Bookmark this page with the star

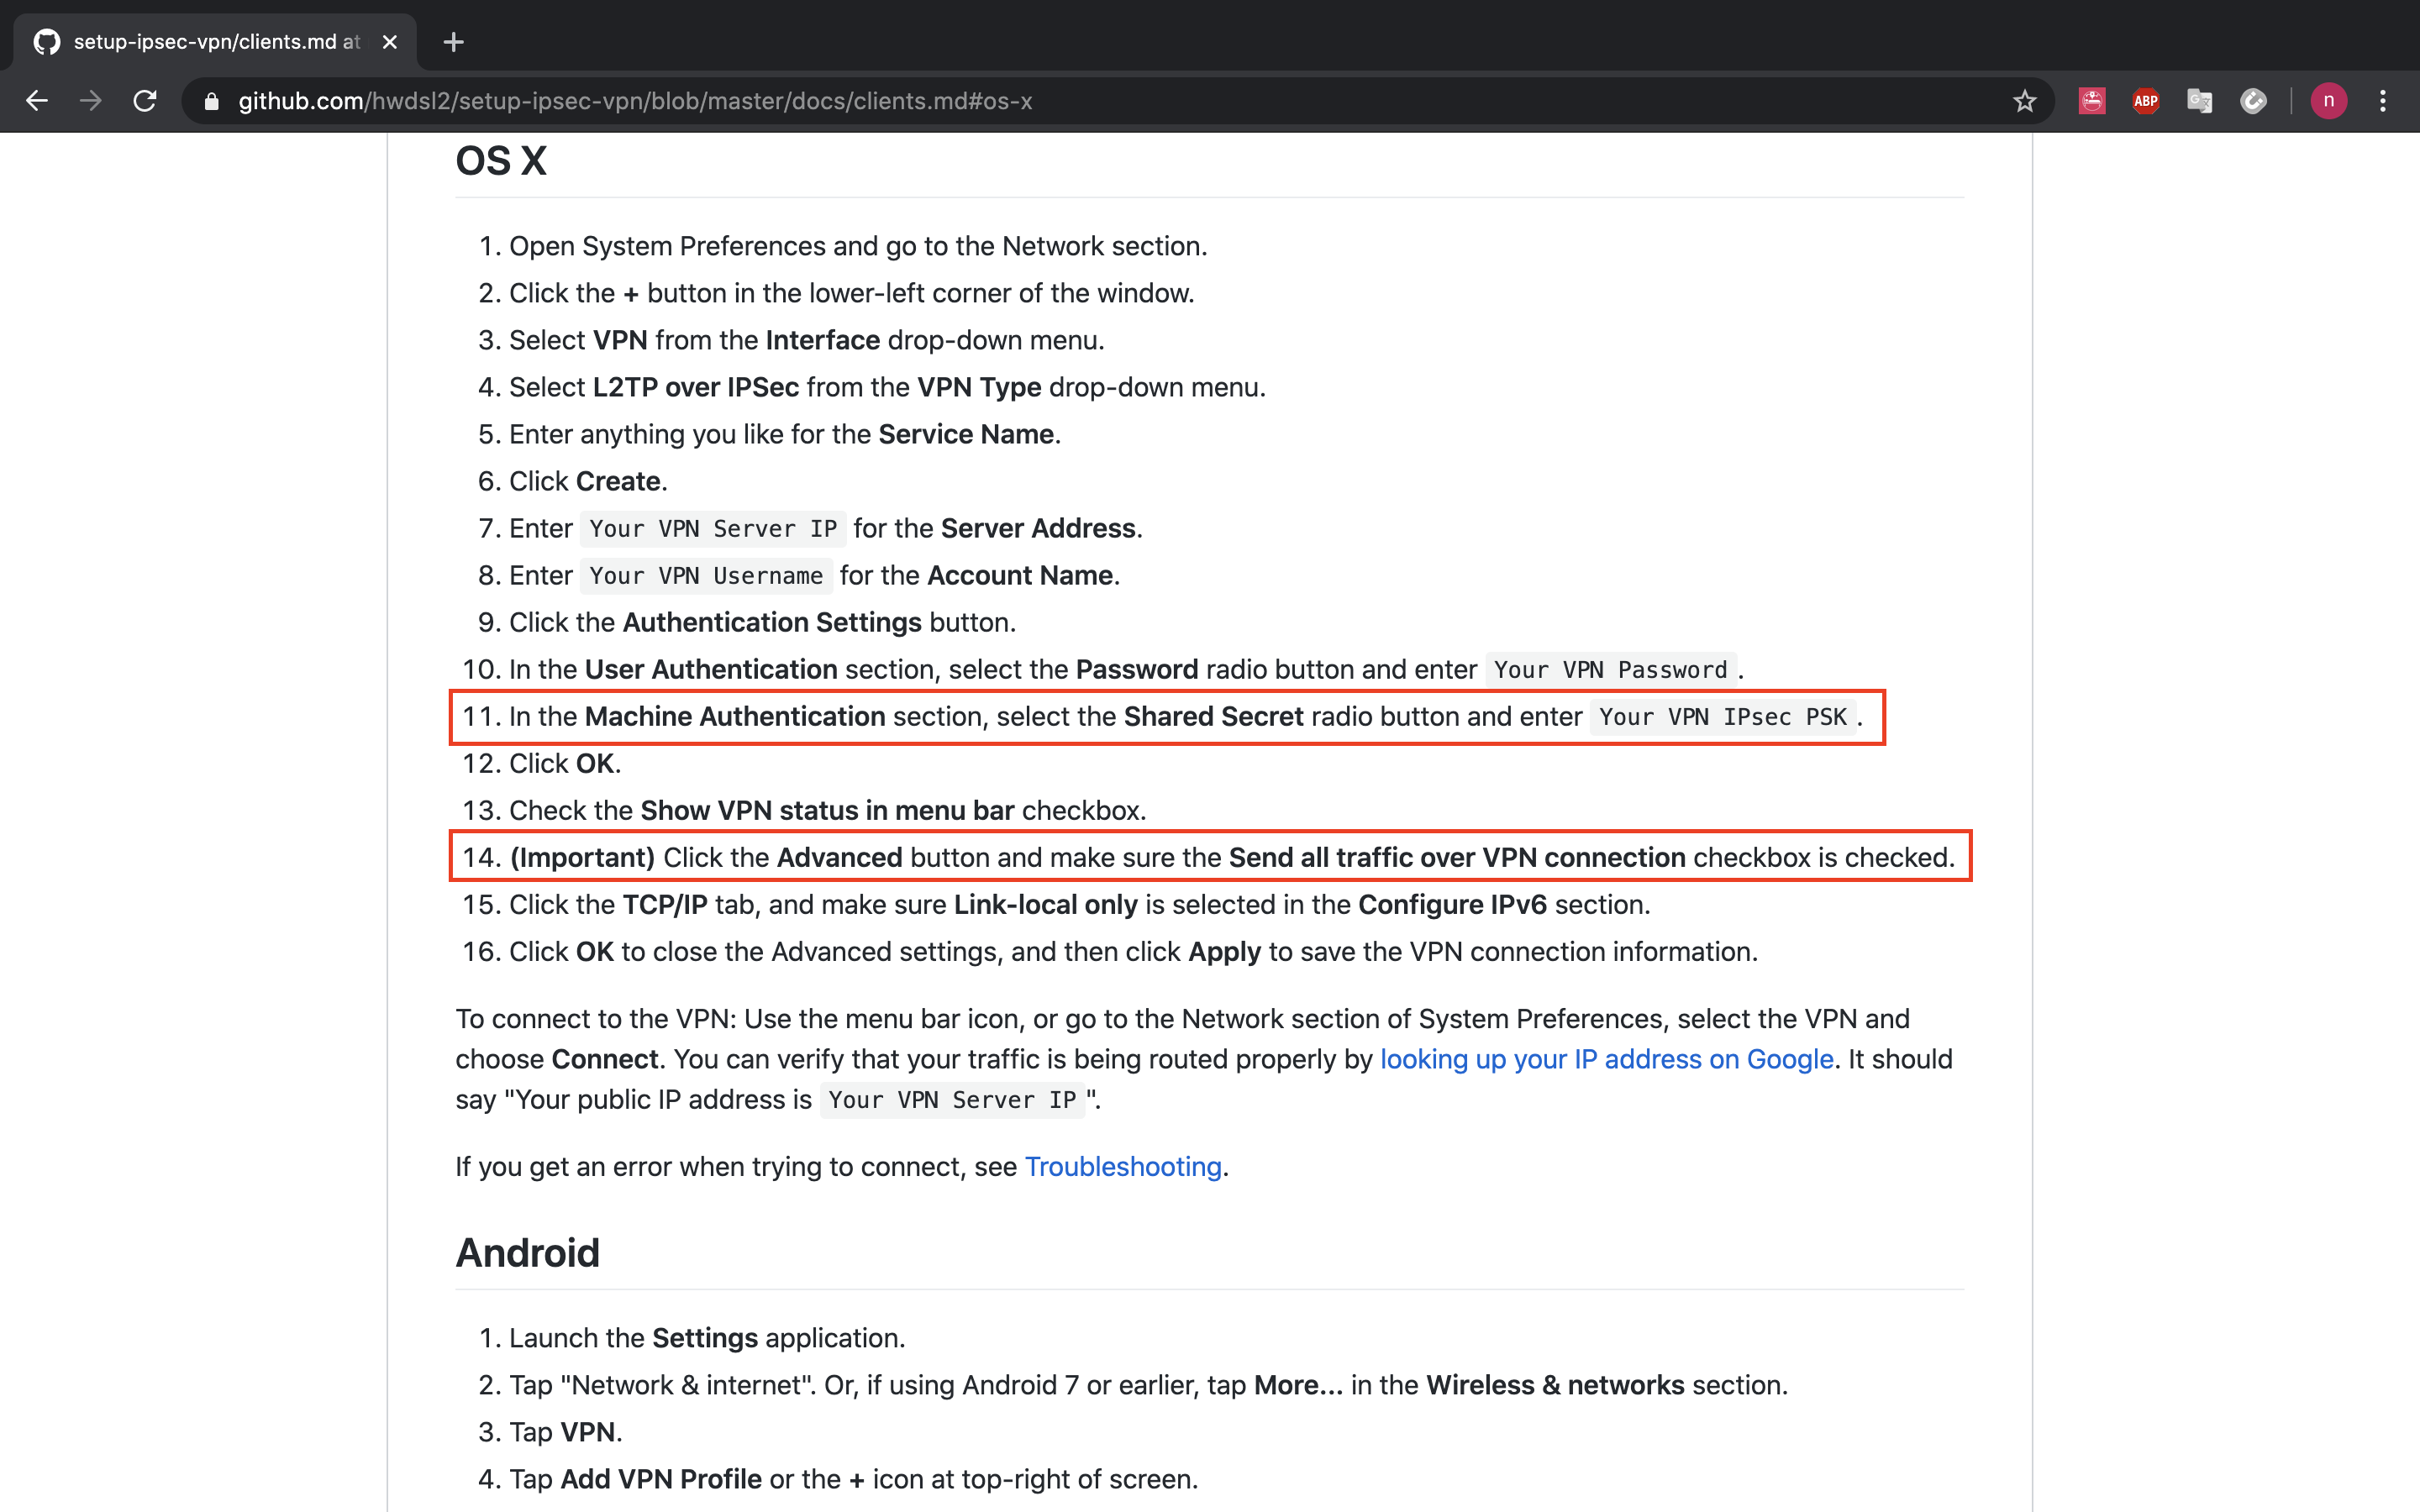(2024, 101)
